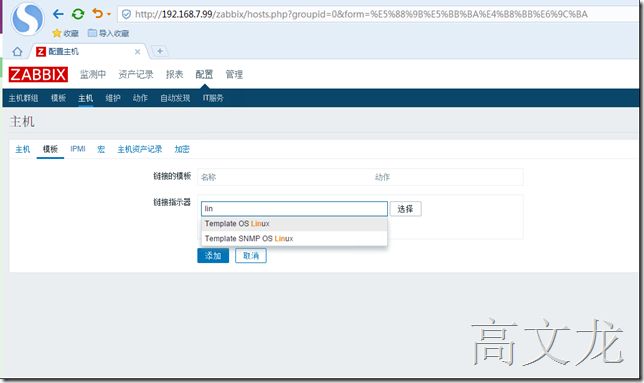Go to 主机群组 submenu

(23, 99)
